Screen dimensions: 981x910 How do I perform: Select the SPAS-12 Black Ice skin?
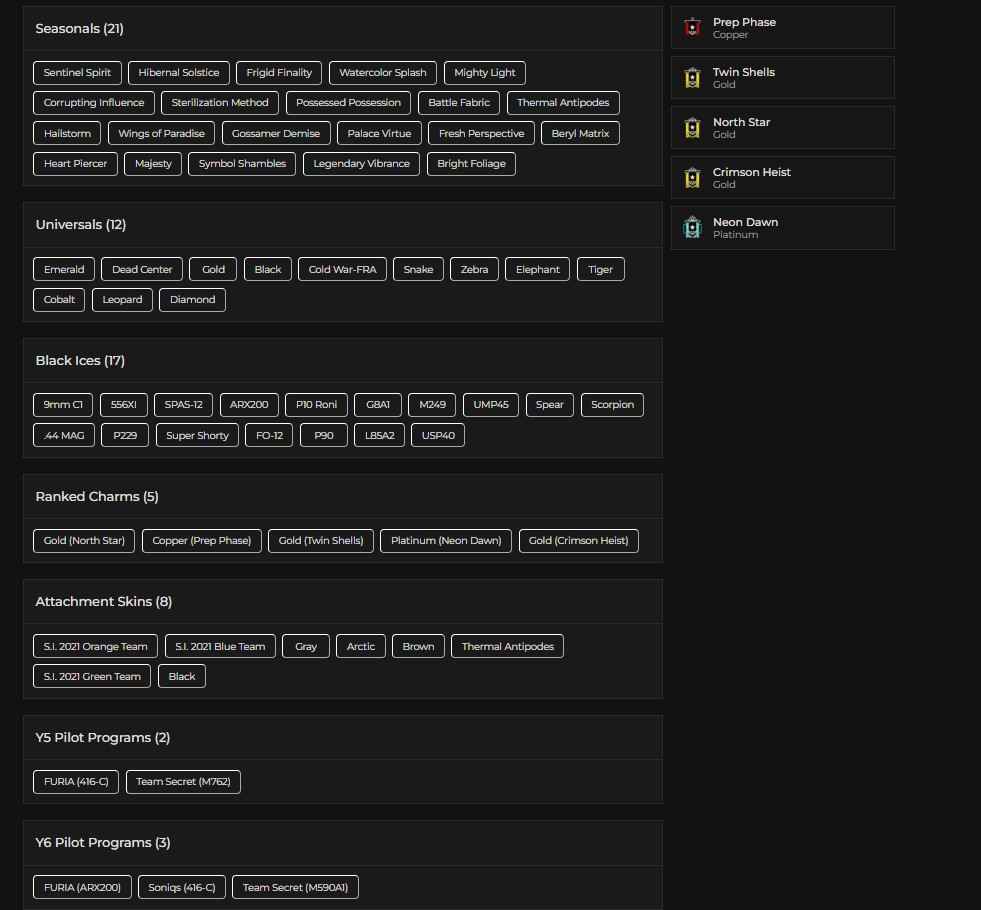coord(182,405)
